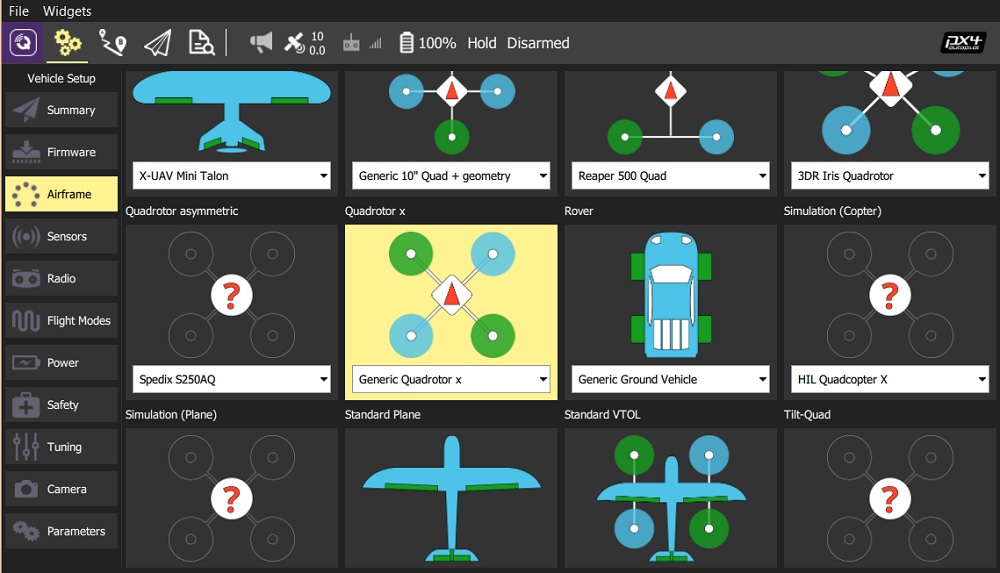Select the Rover airframe image
1000x573 pixels.
click(x=670, y=295)
